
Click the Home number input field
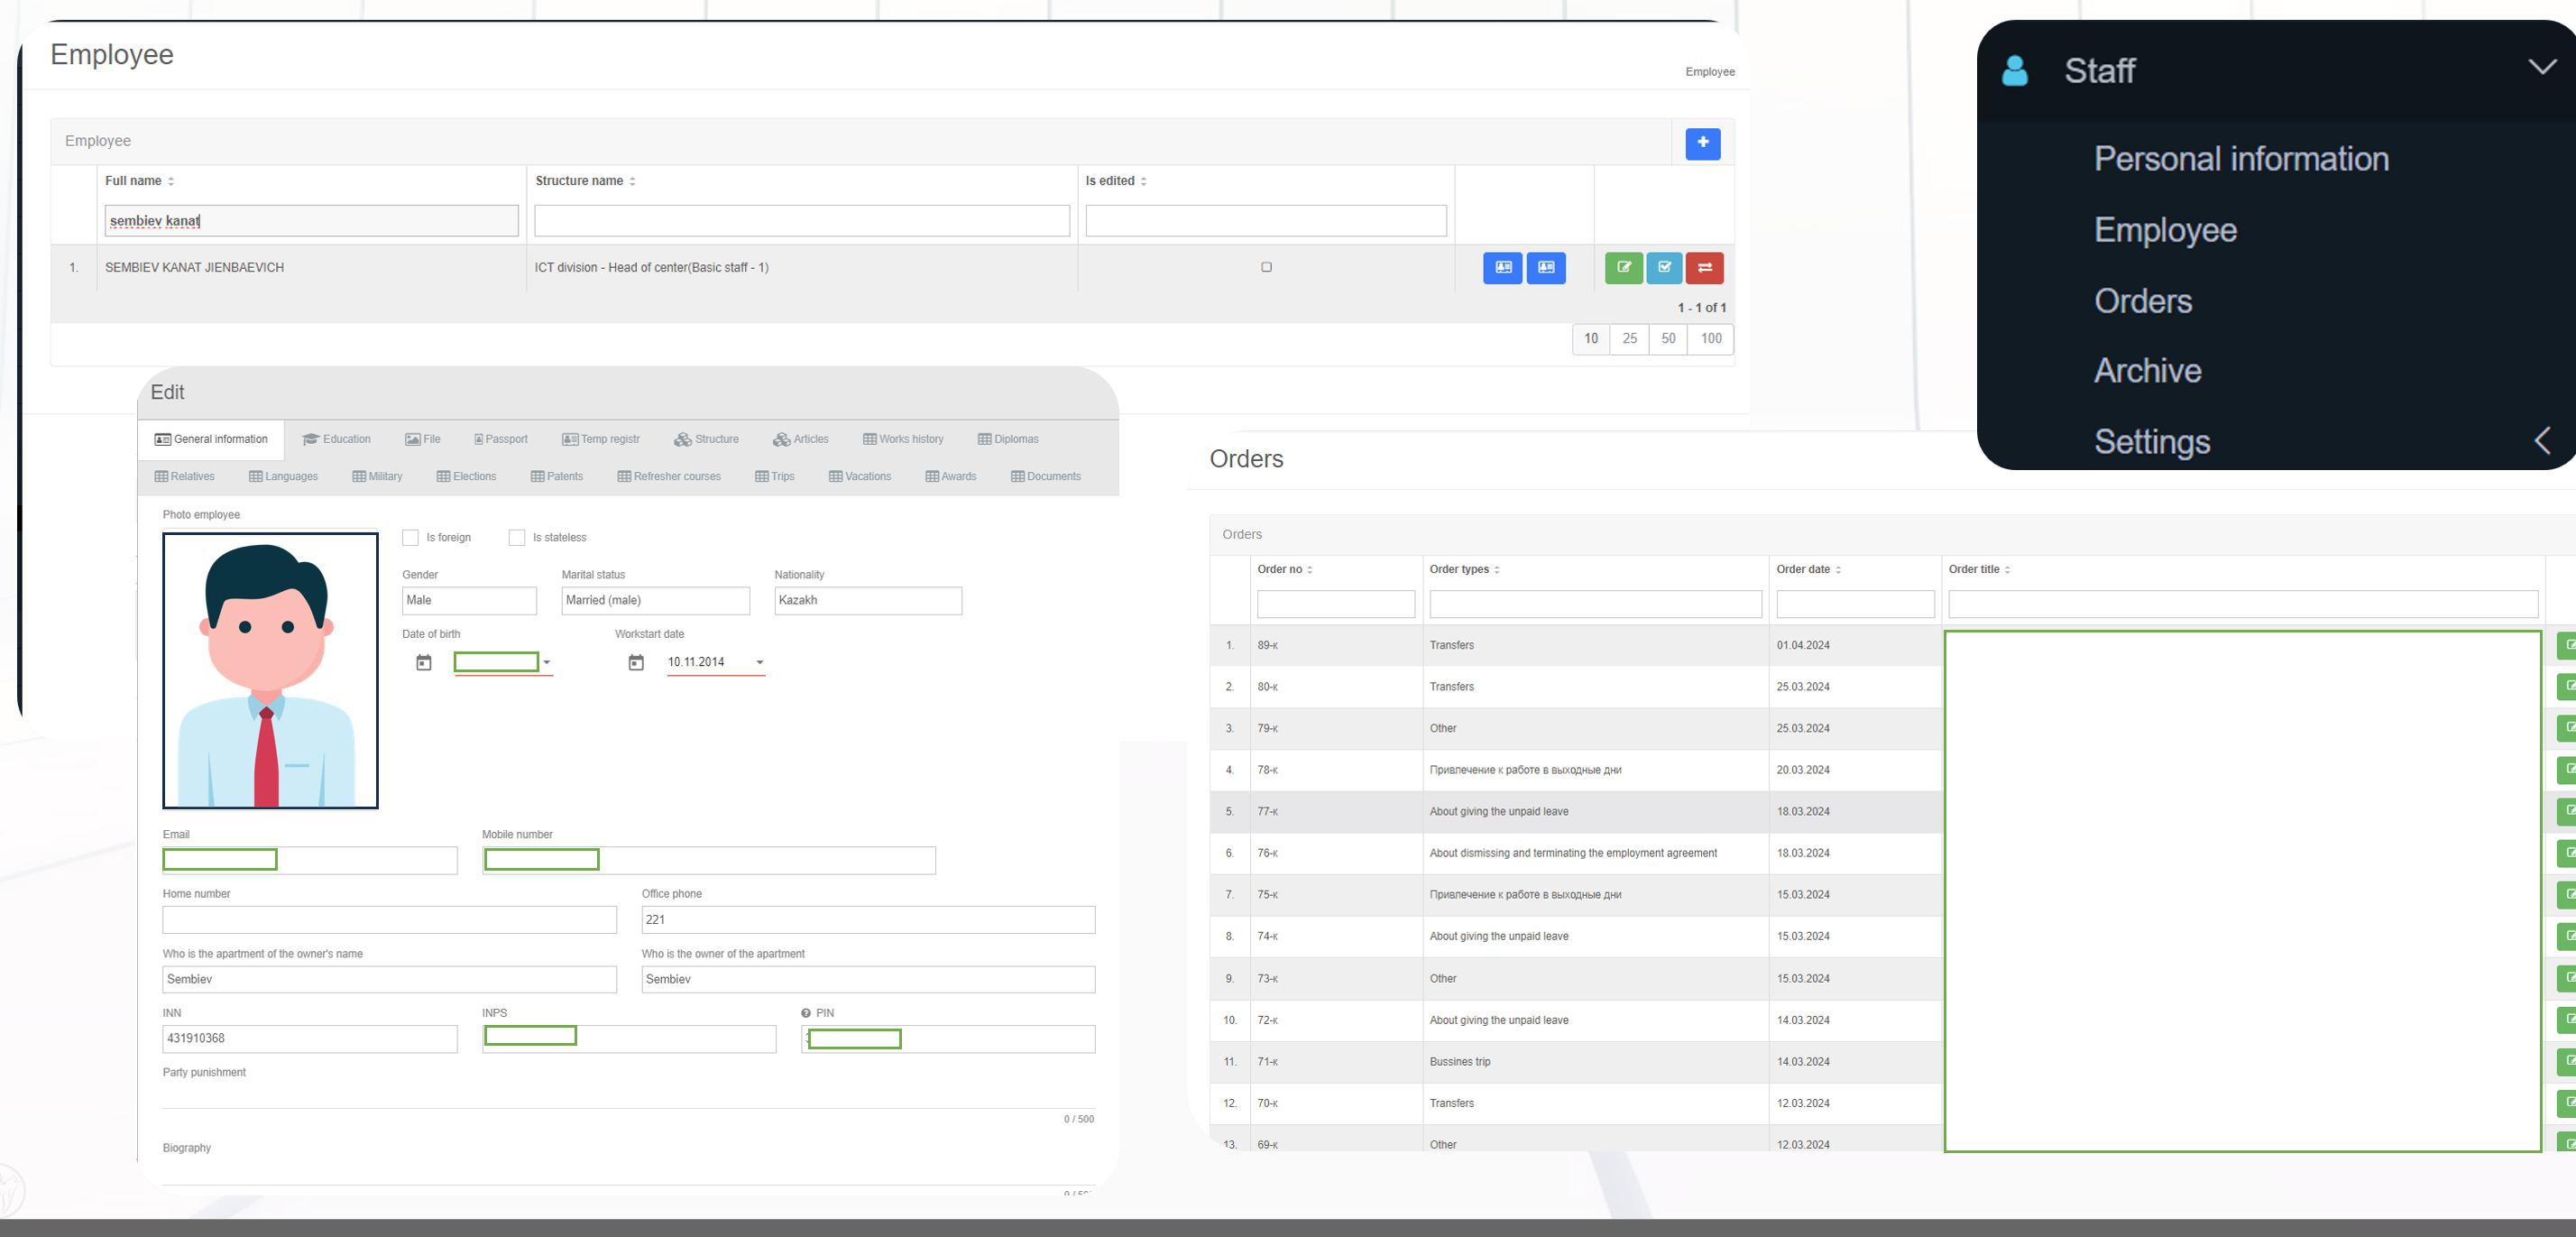point(389,920)
